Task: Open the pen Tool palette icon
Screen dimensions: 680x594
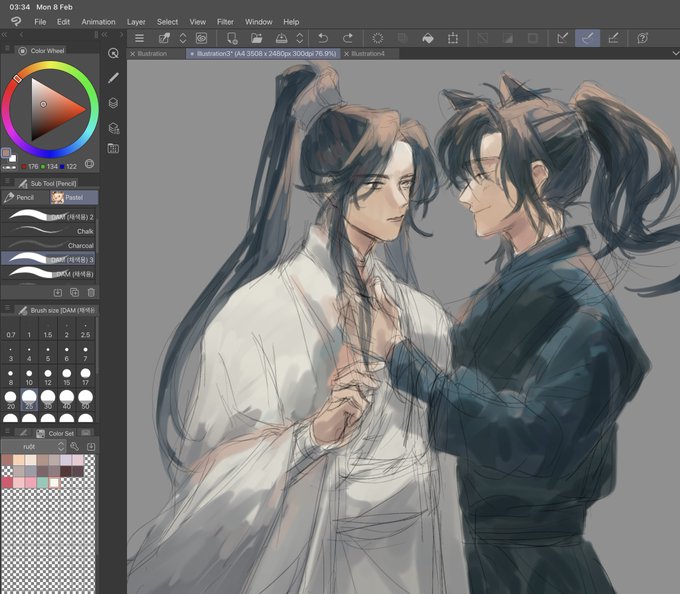Action: click(113, 78)
